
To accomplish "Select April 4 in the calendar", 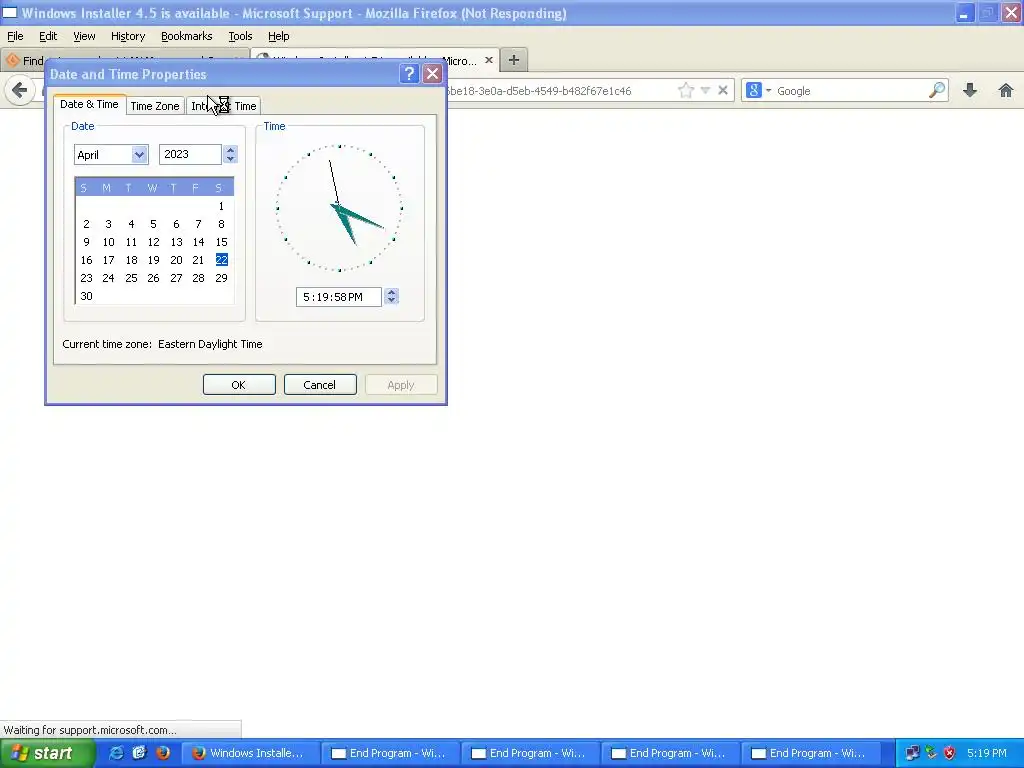I will click(x=131, y=224).
